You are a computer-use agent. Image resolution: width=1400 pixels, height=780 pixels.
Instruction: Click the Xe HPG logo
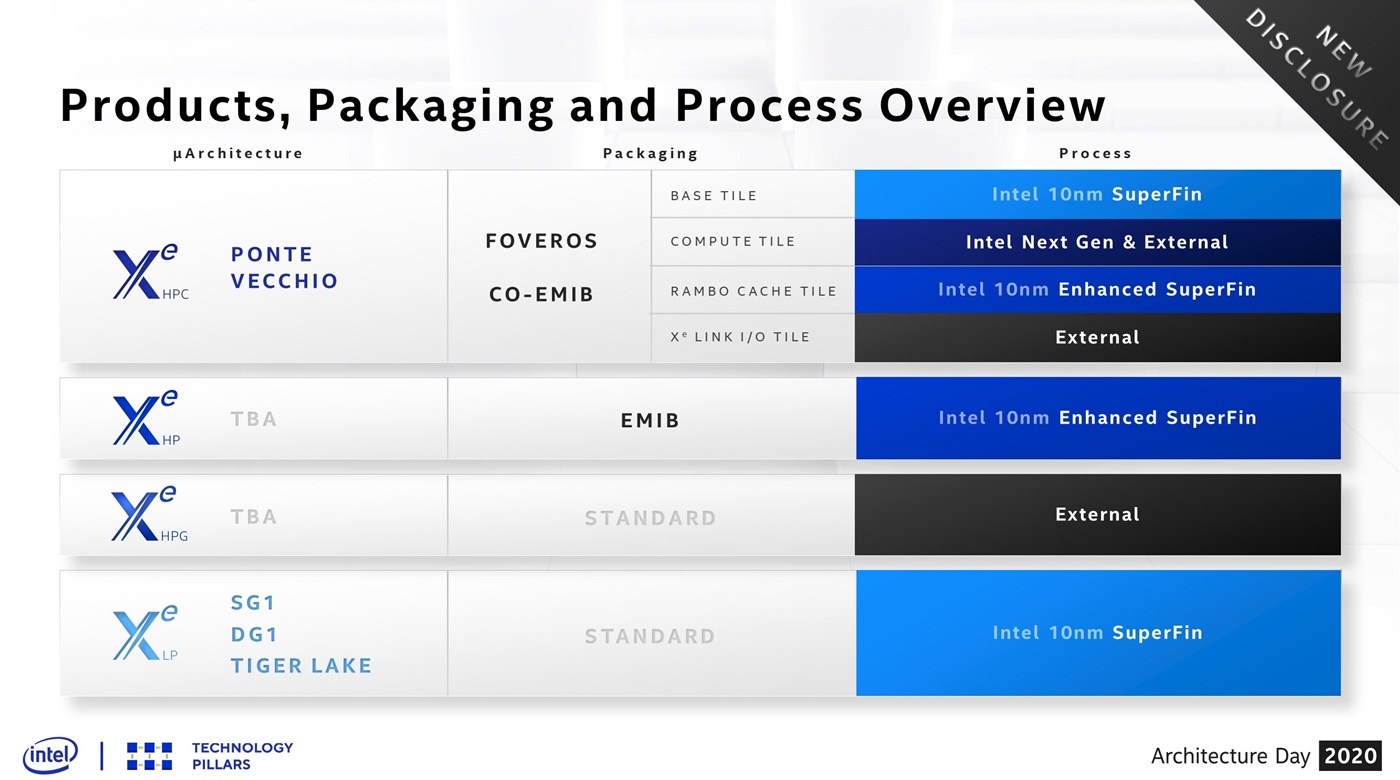[148, 516]
